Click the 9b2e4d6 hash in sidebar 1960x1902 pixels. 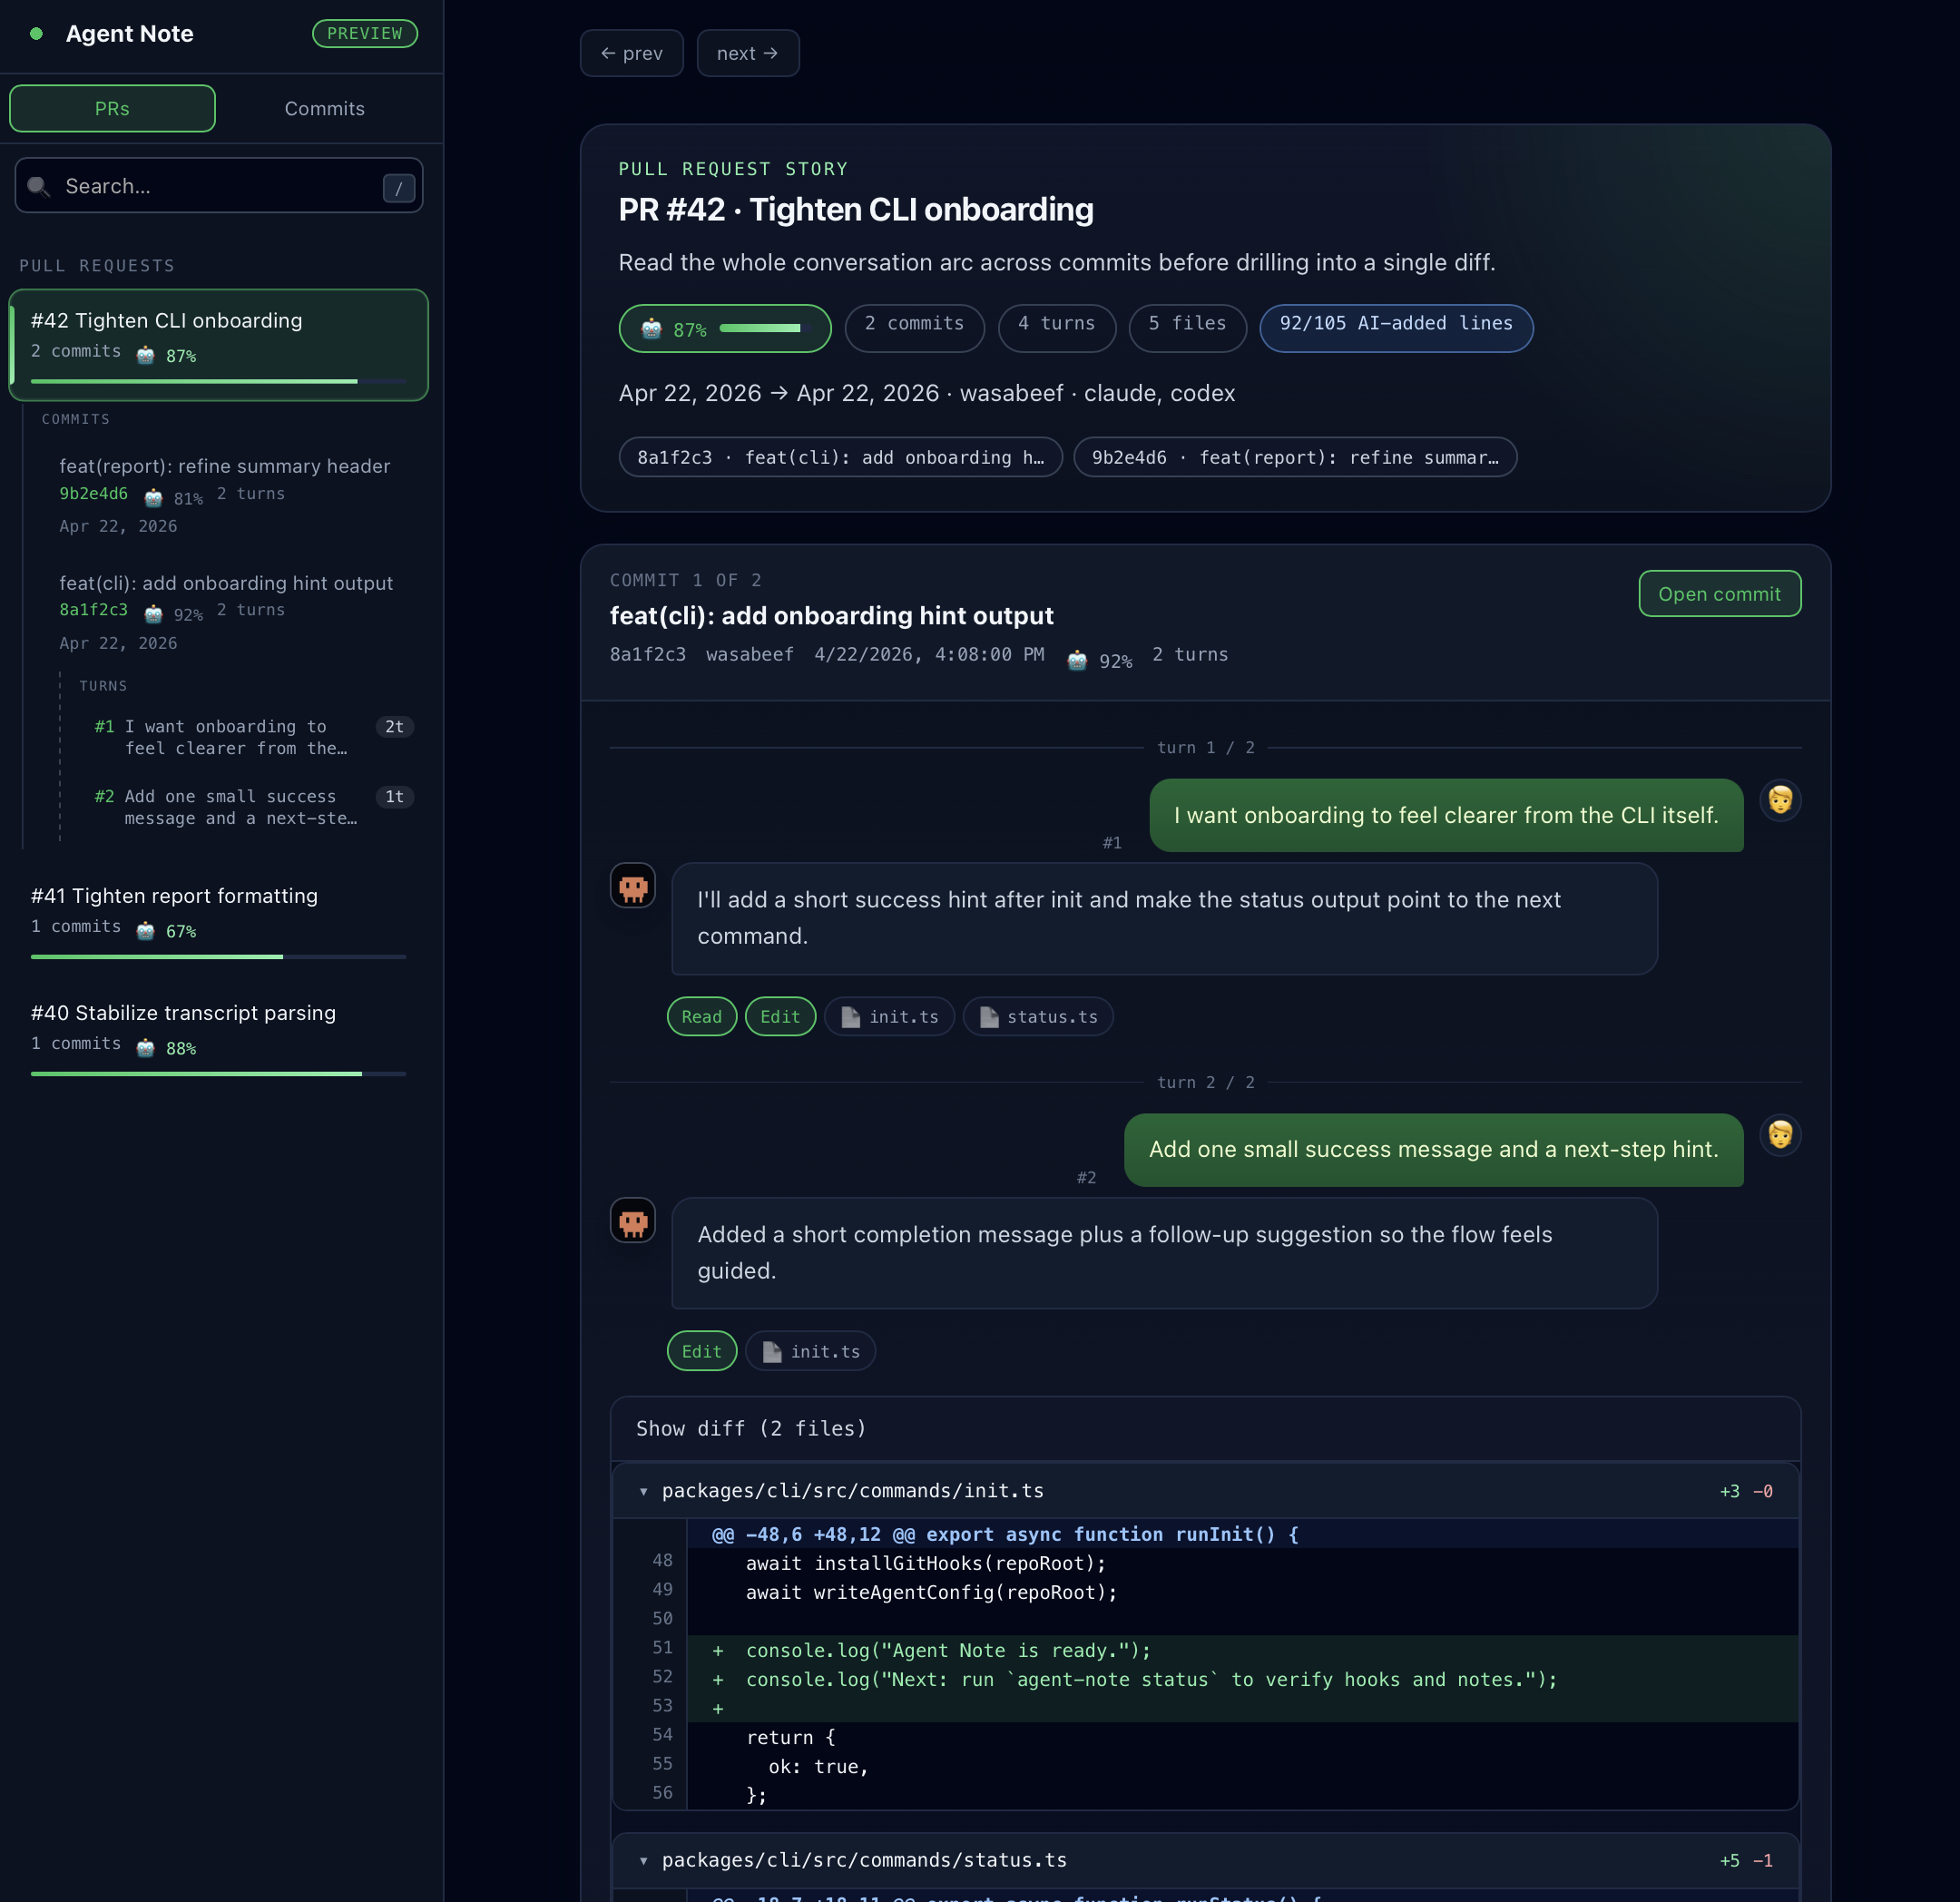(x=93, y=493)
